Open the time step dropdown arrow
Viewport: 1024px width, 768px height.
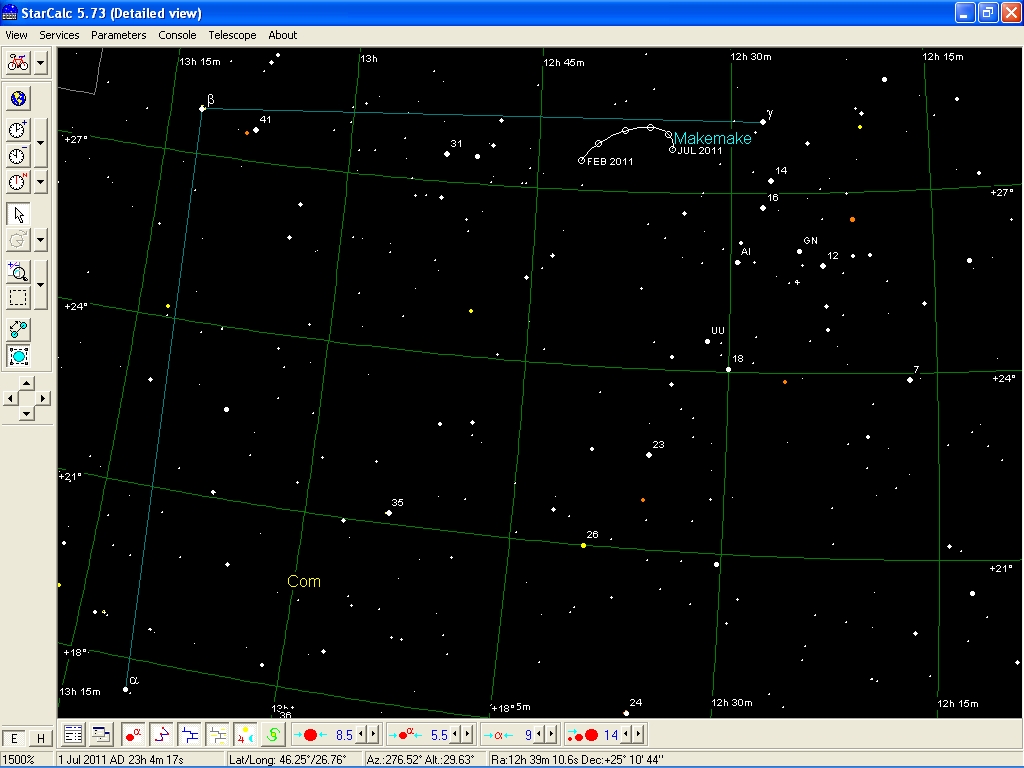click(40, 142)
